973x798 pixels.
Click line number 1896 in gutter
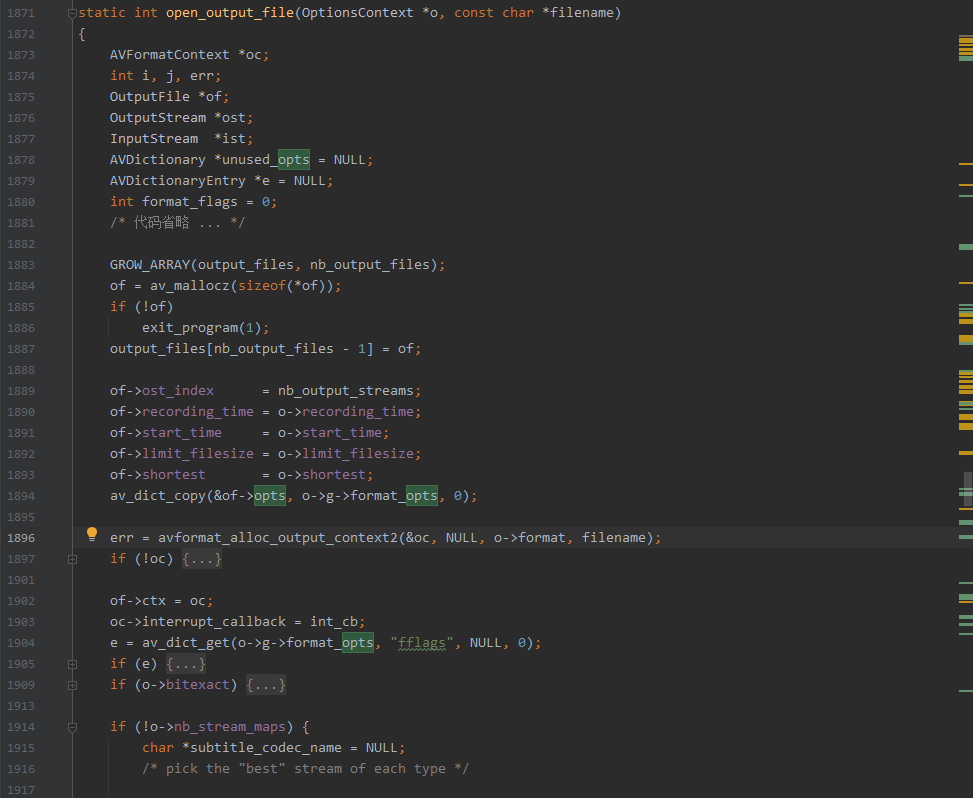point(21,538)
